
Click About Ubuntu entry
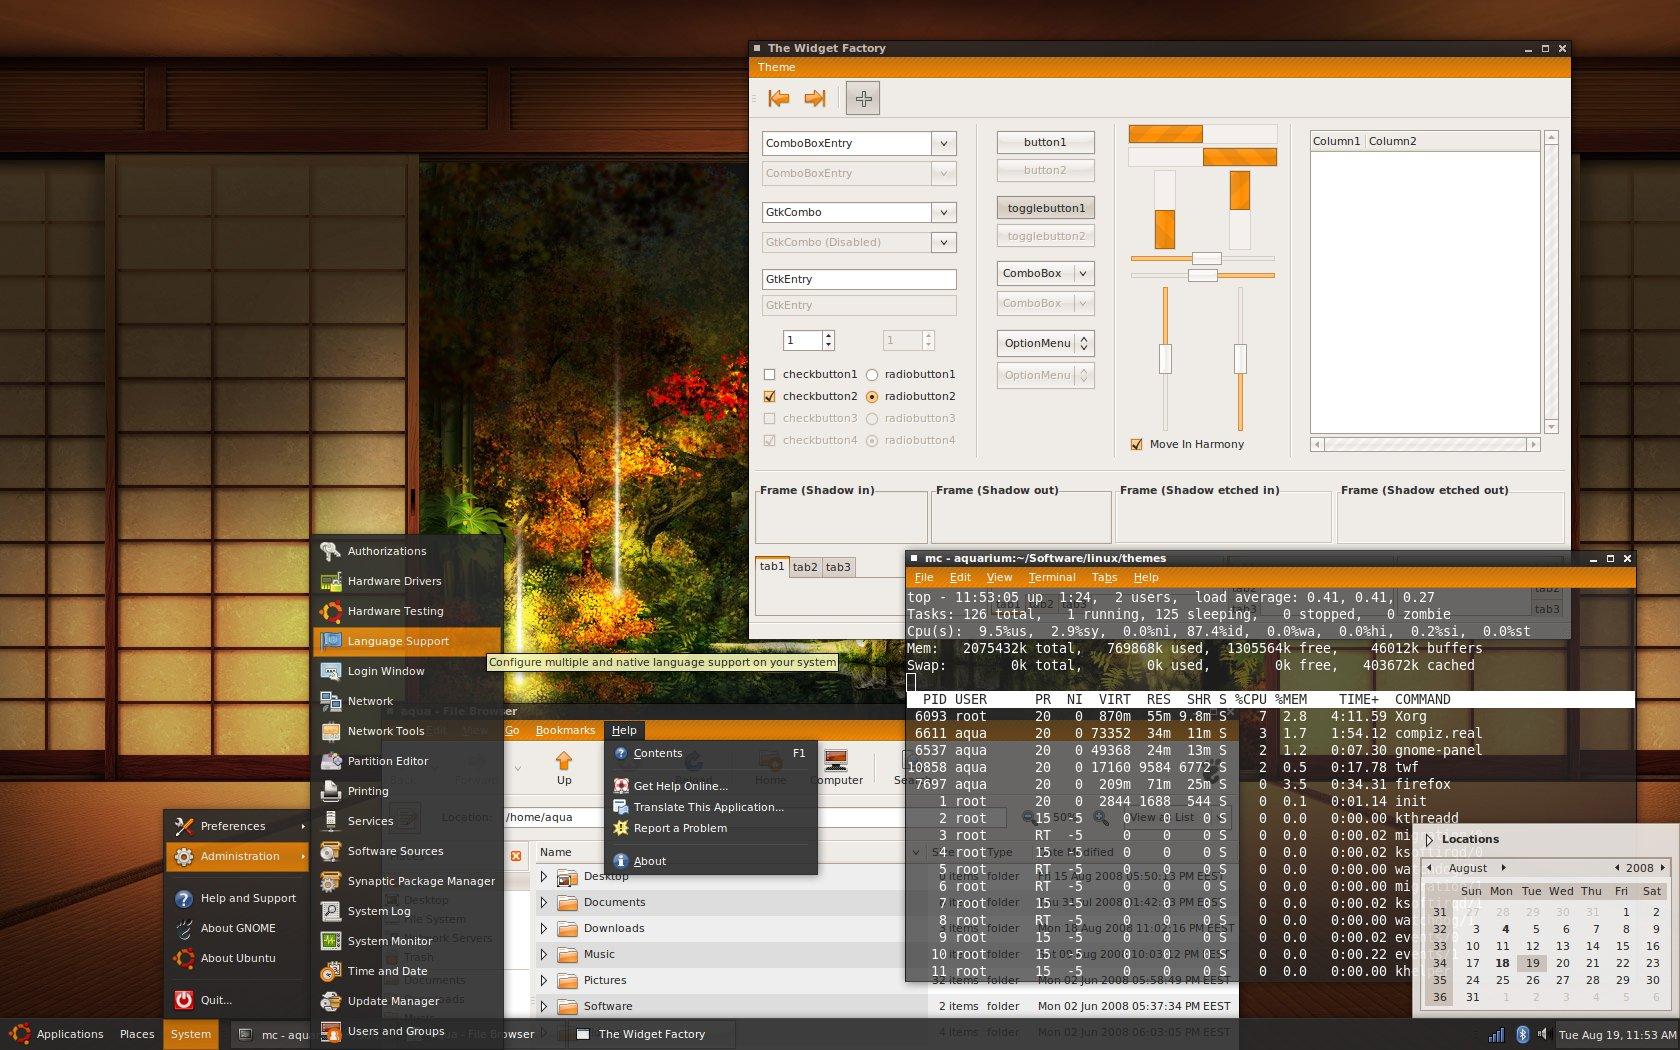(x=237, y=958)
